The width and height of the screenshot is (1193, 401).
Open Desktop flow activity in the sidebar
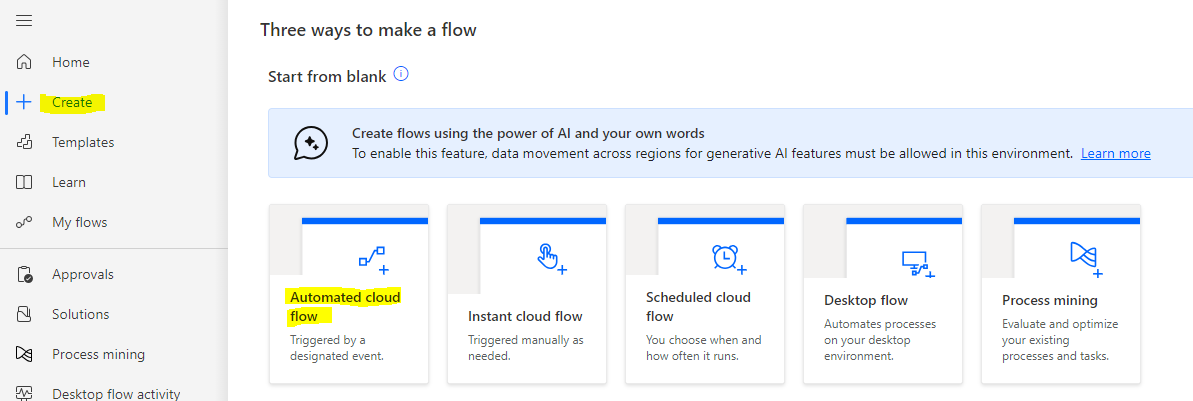[116, 394]
